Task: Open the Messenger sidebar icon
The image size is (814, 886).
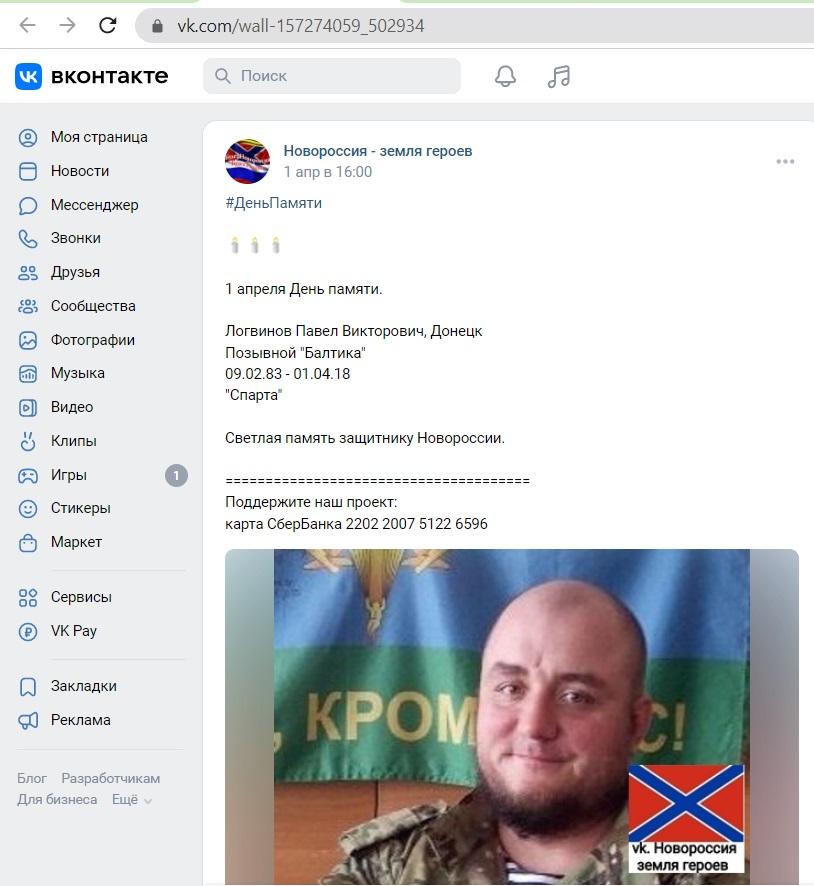Action: pyautogui.click(x=28, y=205)
